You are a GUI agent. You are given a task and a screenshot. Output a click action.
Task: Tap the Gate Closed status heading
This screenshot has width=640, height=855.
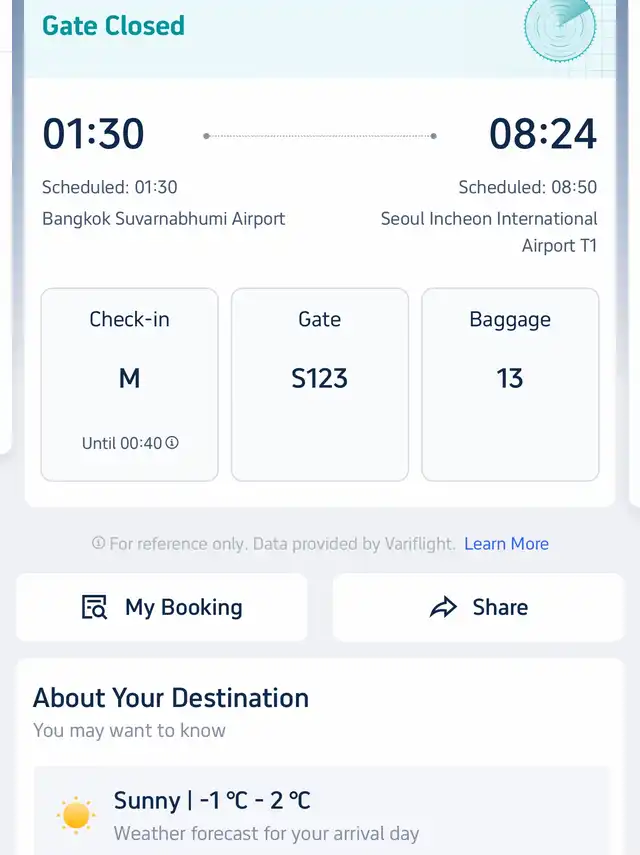pyautogui.click(x=113, y=26)
